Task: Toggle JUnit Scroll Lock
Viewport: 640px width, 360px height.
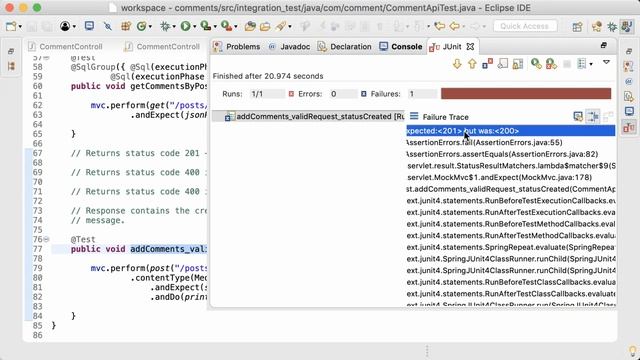Action: pyautogui.click(x=518, y=64)
